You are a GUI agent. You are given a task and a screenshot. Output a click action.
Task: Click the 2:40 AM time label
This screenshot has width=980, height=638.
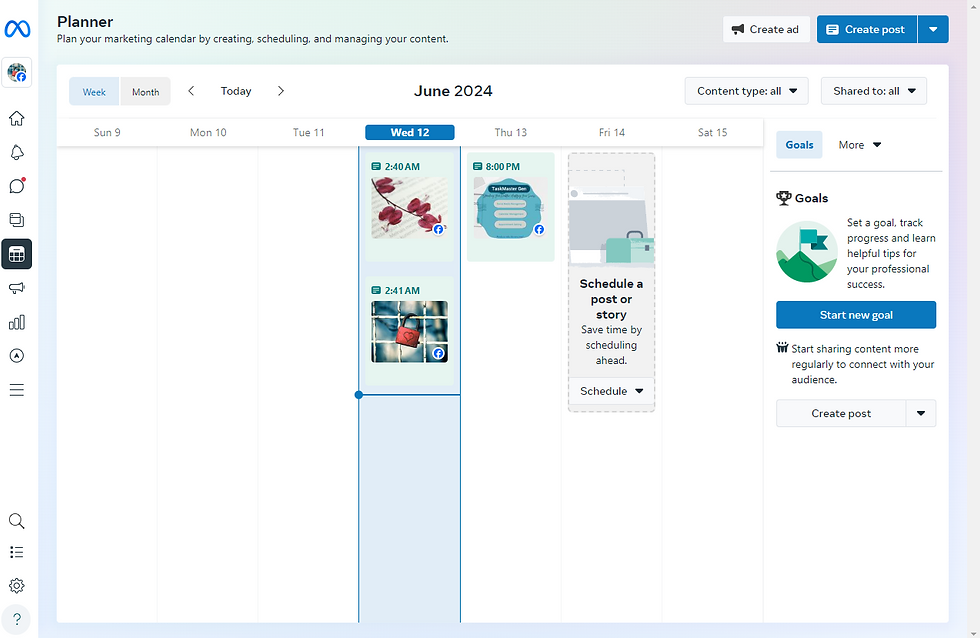tap(402, 167)
